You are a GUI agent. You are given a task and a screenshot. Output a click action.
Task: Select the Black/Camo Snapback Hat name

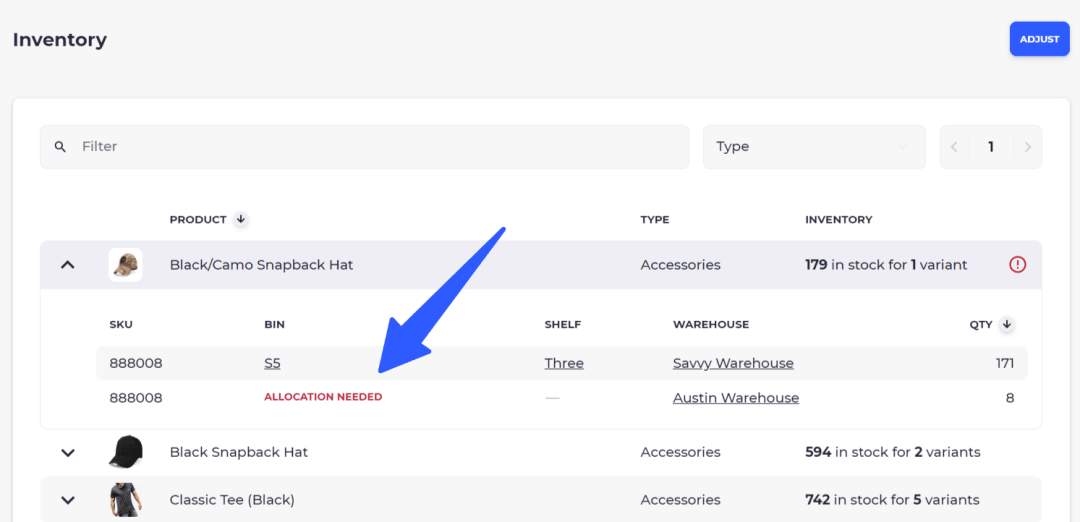coord(261,264)
